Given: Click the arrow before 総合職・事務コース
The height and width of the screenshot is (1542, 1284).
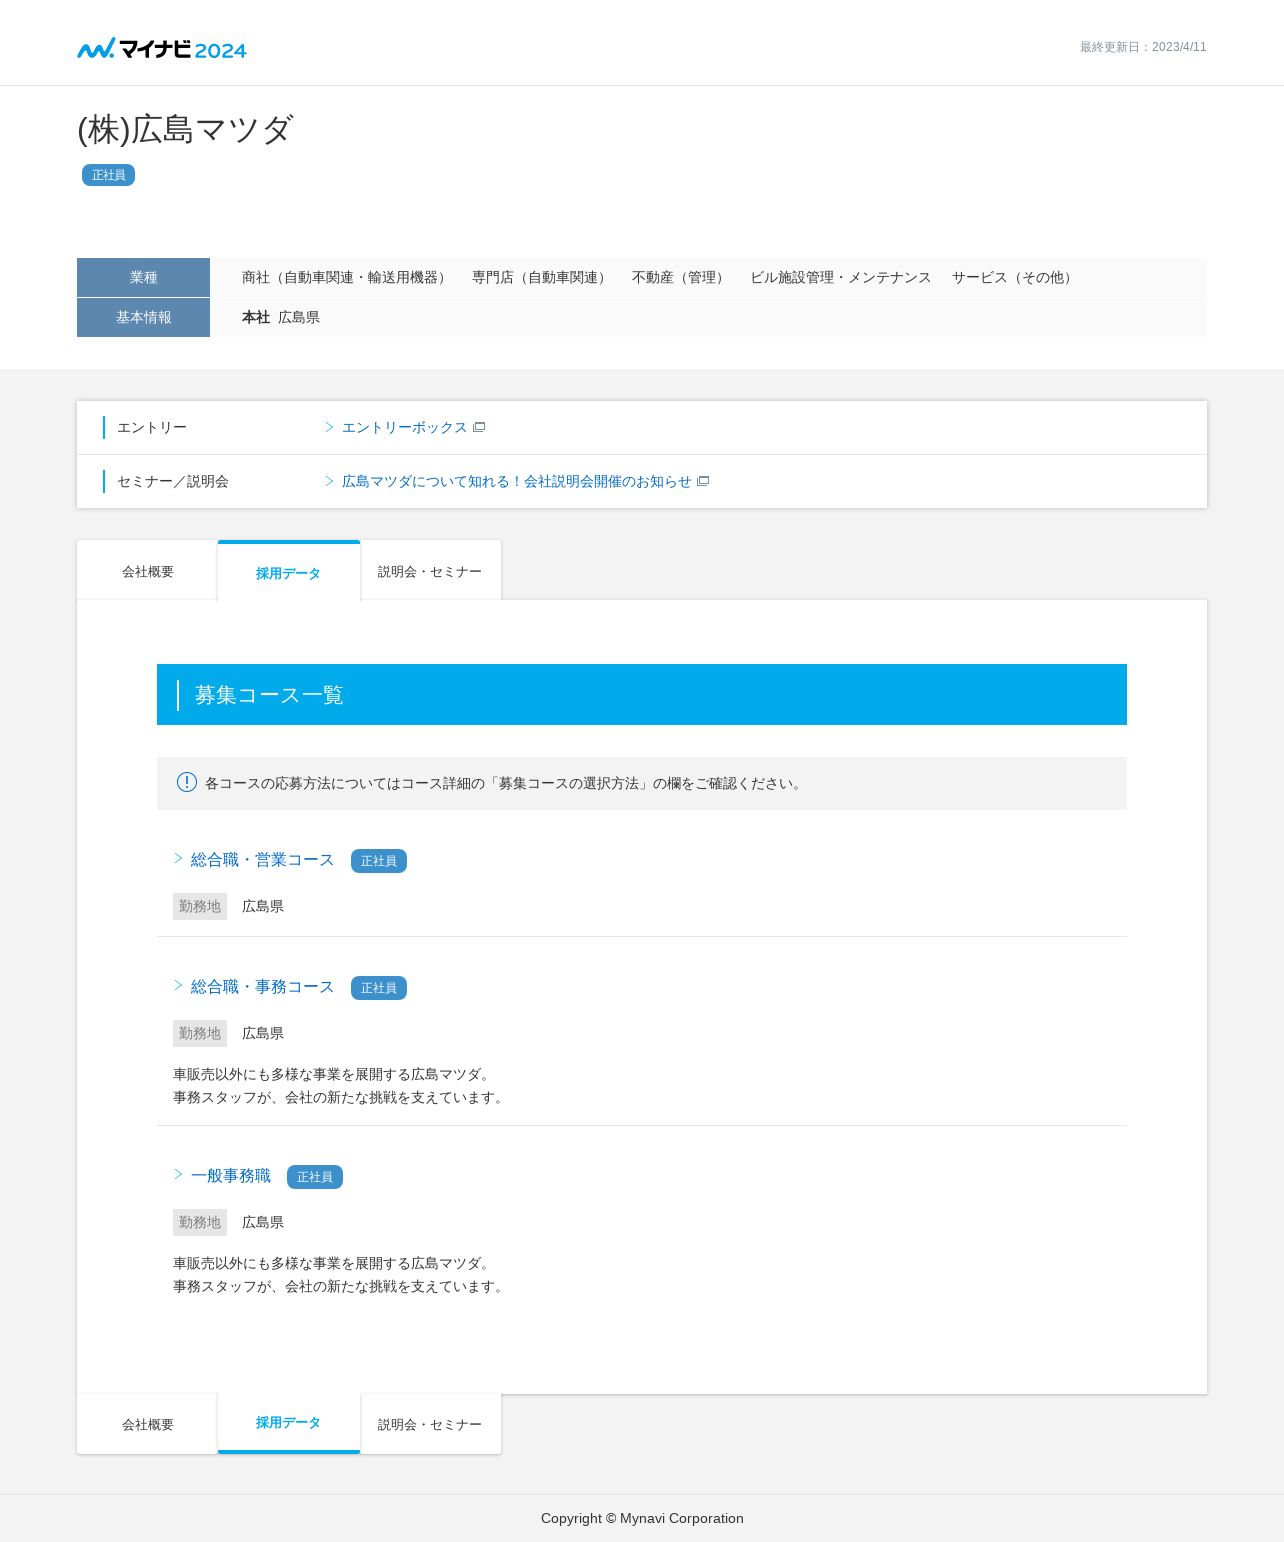Looking at the screenshot, I should (x=178, y=985).
